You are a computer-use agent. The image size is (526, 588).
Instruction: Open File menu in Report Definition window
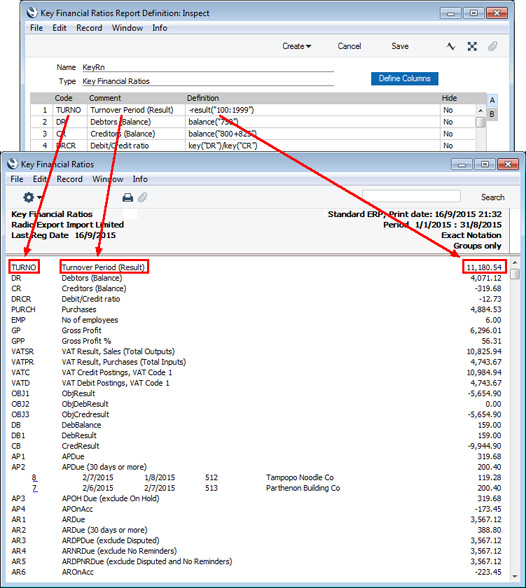(x=36, y=28)
